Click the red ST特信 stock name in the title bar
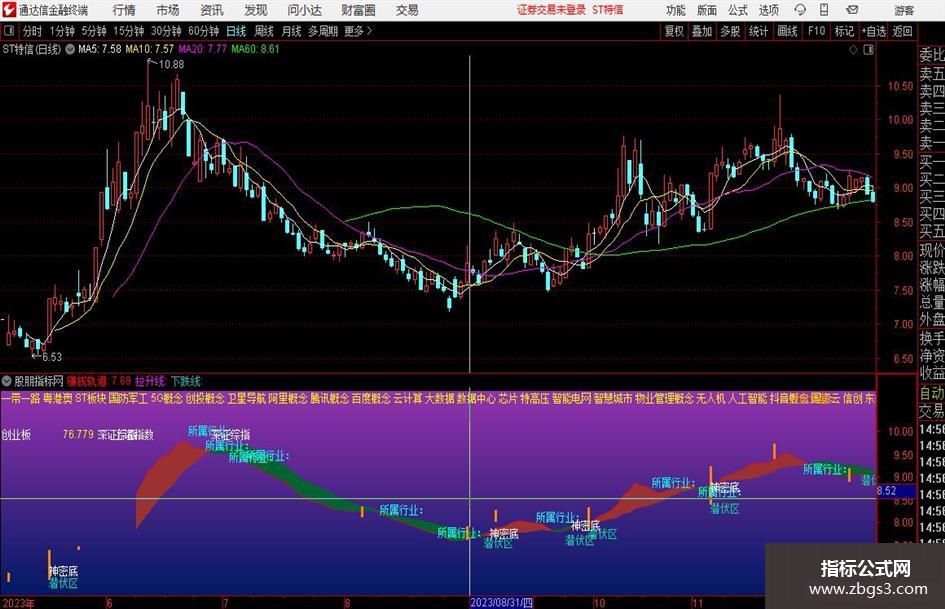The height and width of the screenshot is (609, 945). point(608,10)
